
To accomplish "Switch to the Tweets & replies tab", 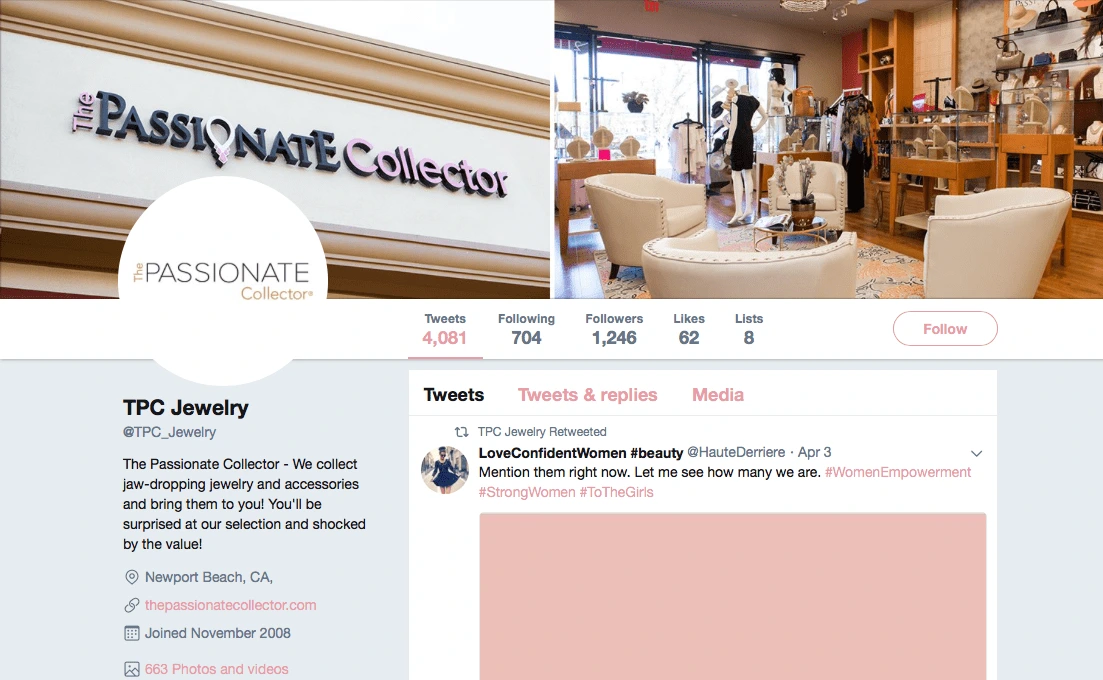I will tap(587, 395).
